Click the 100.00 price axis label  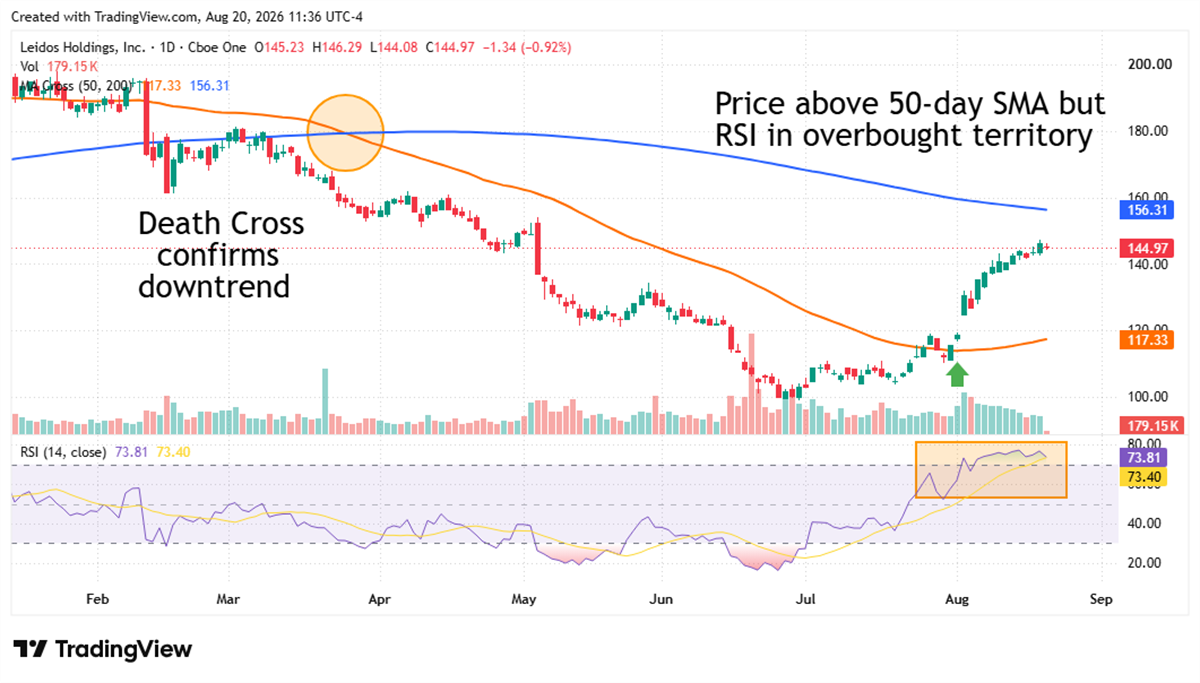tap(1148, 397)
